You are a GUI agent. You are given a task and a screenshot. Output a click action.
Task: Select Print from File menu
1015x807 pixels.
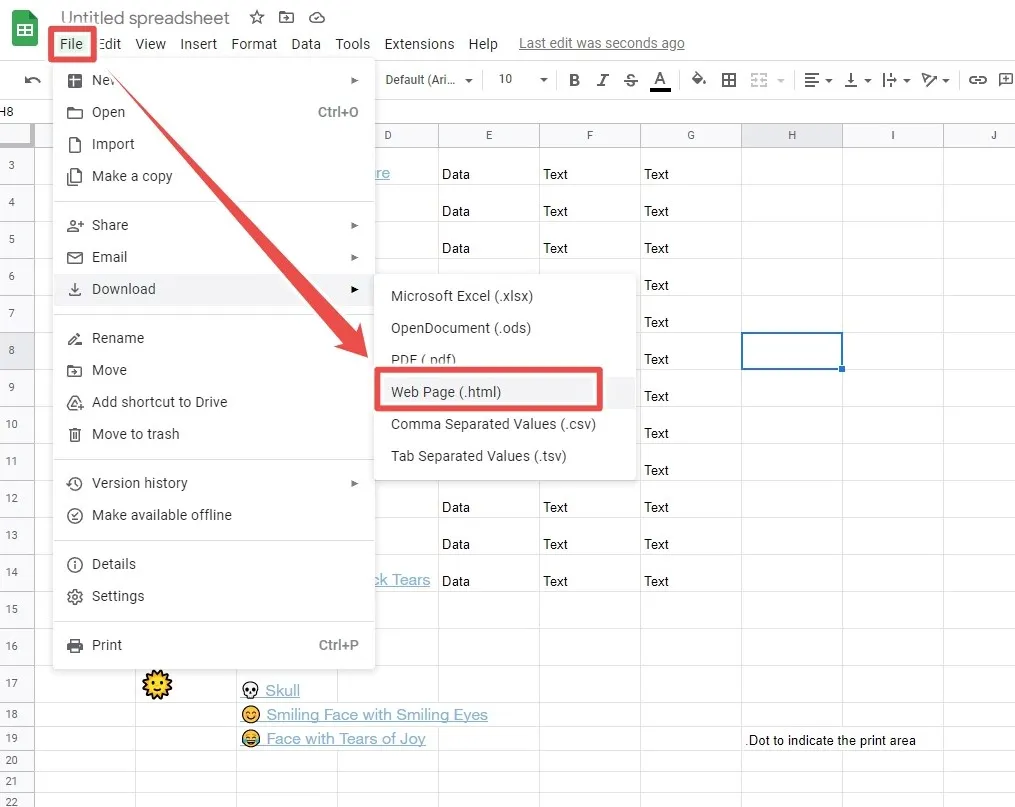(214, 645)
